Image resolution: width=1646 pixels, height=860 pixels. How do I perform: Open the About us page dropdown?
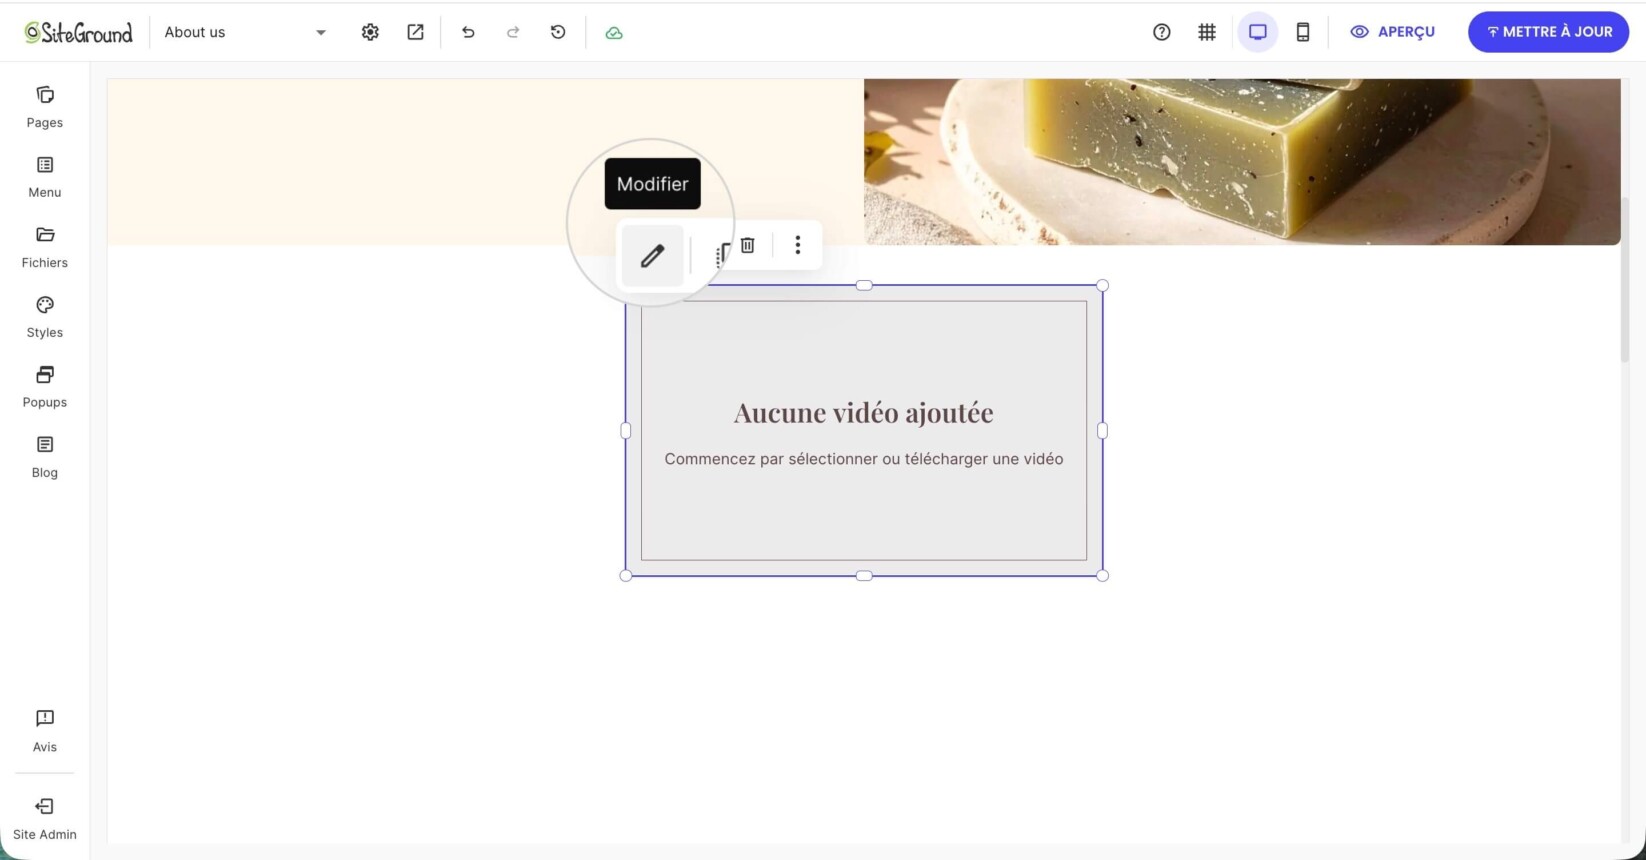(245, 32)
